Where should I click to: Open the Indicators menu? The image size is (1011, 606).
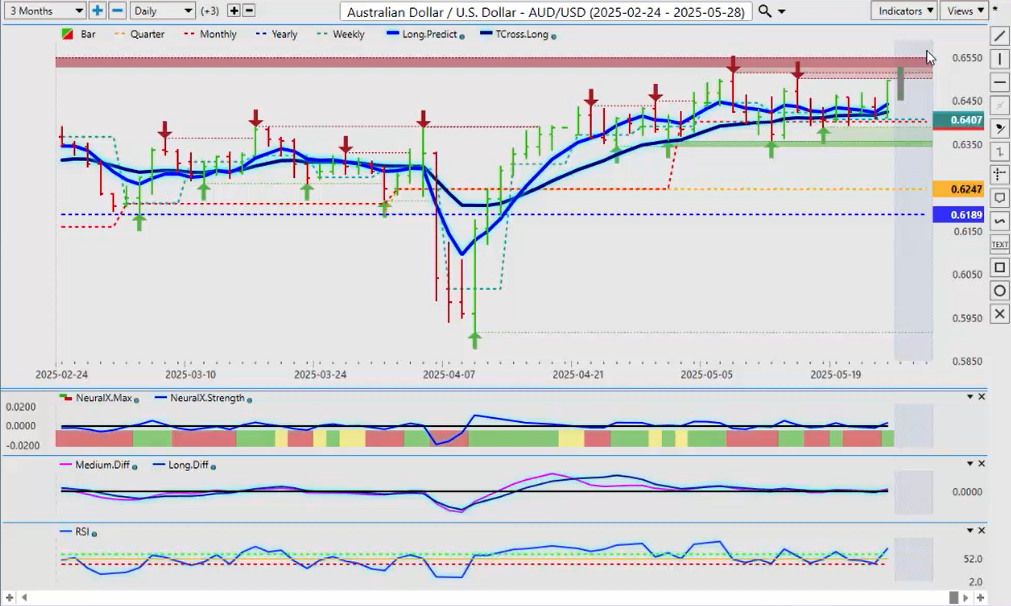[x=903, y=11]
